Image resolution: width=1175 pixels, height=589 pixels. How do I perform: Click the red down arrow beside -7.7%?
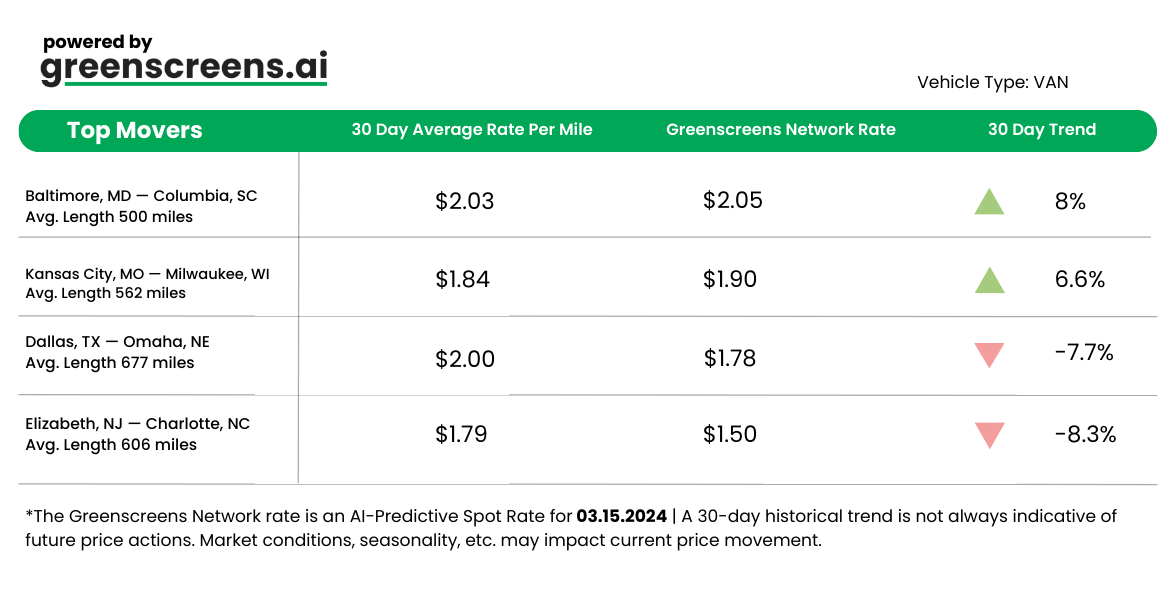point(989,354)
